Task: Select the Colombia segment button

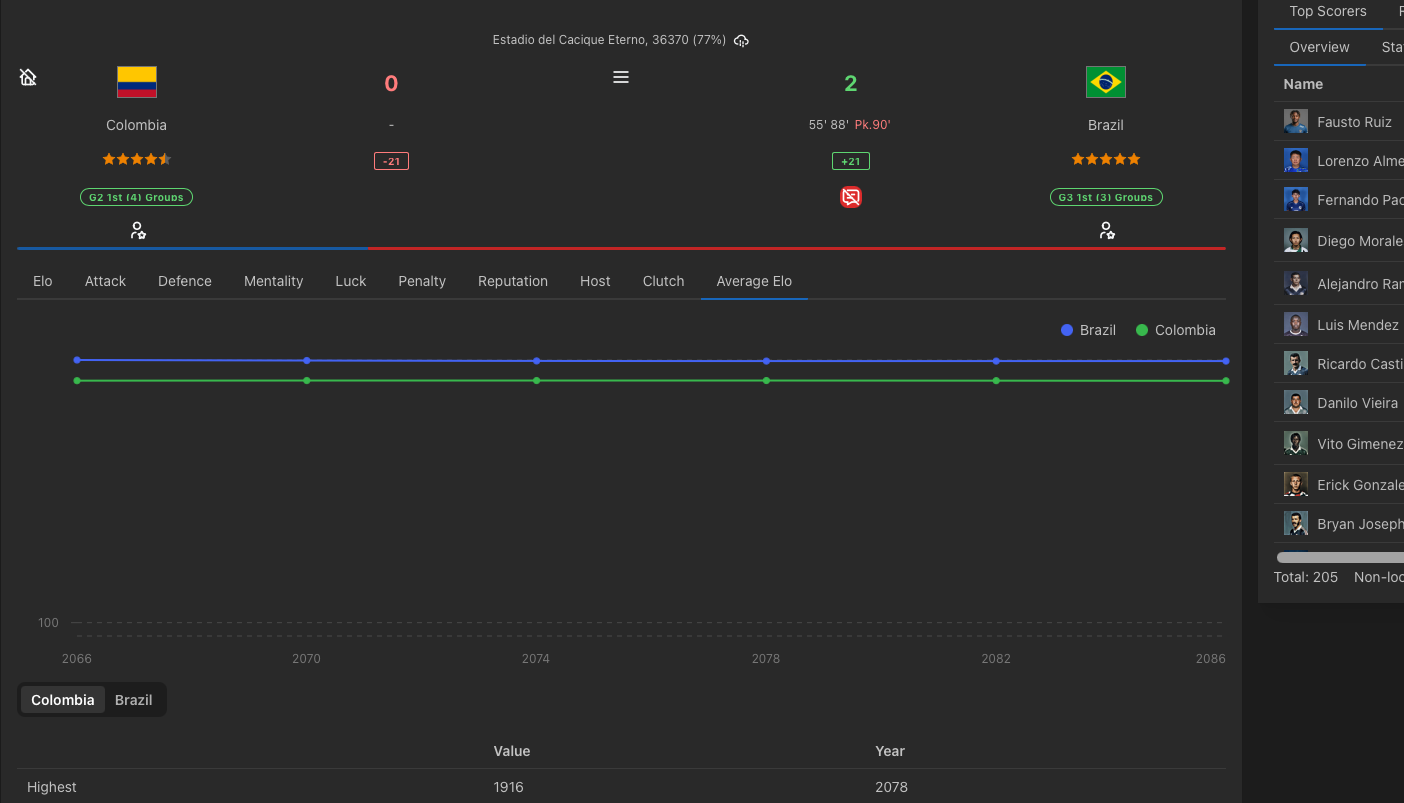Action: [x=63, y=700]
